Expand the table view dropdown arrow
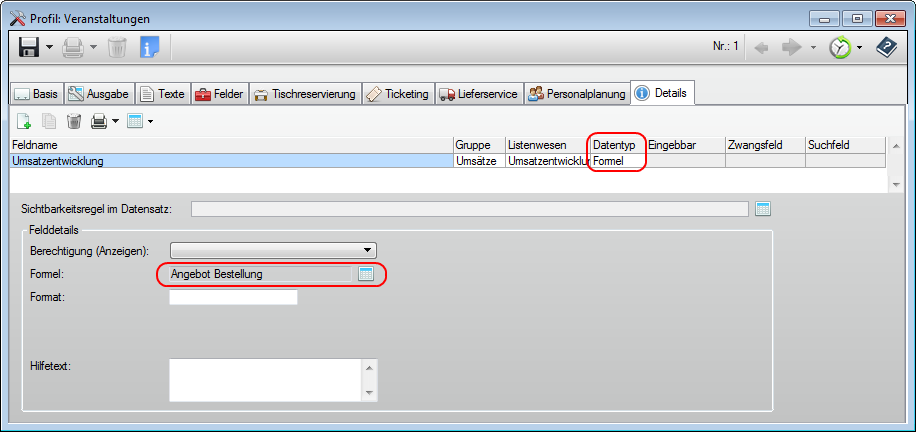This screenshot has width=916, height=432. point(150,122)
